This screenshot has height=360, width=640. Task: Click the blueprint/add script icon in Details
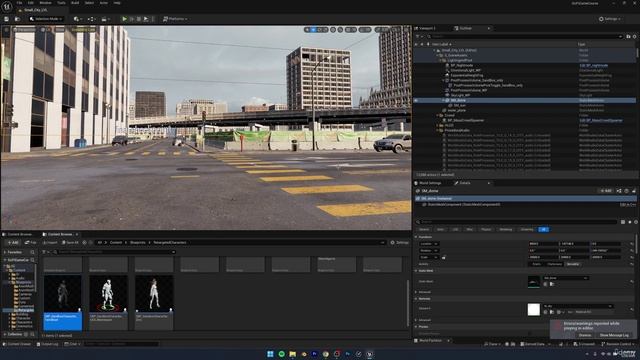pyautogui.click(x=619, y=191)
